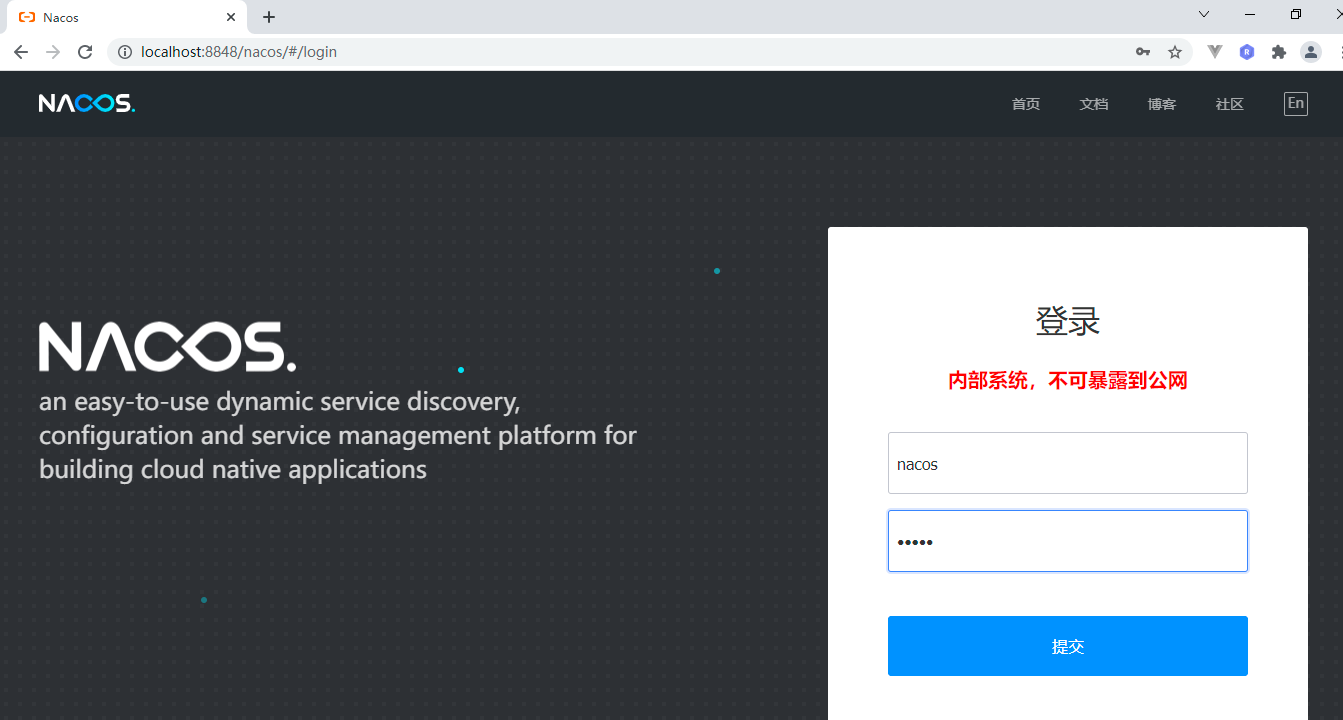
Task: Click the large NACOS logo graphic
Action: (167, 347)
